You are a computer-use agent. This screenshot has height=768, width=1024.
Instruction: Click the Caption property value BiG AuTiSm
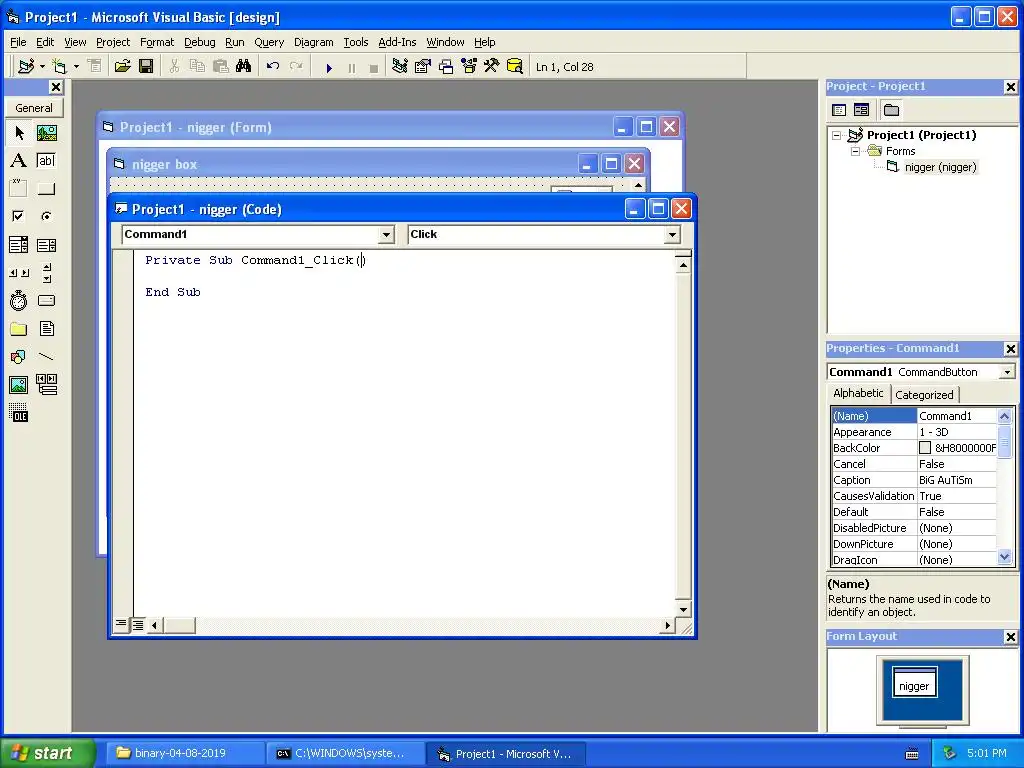point(957,480)
